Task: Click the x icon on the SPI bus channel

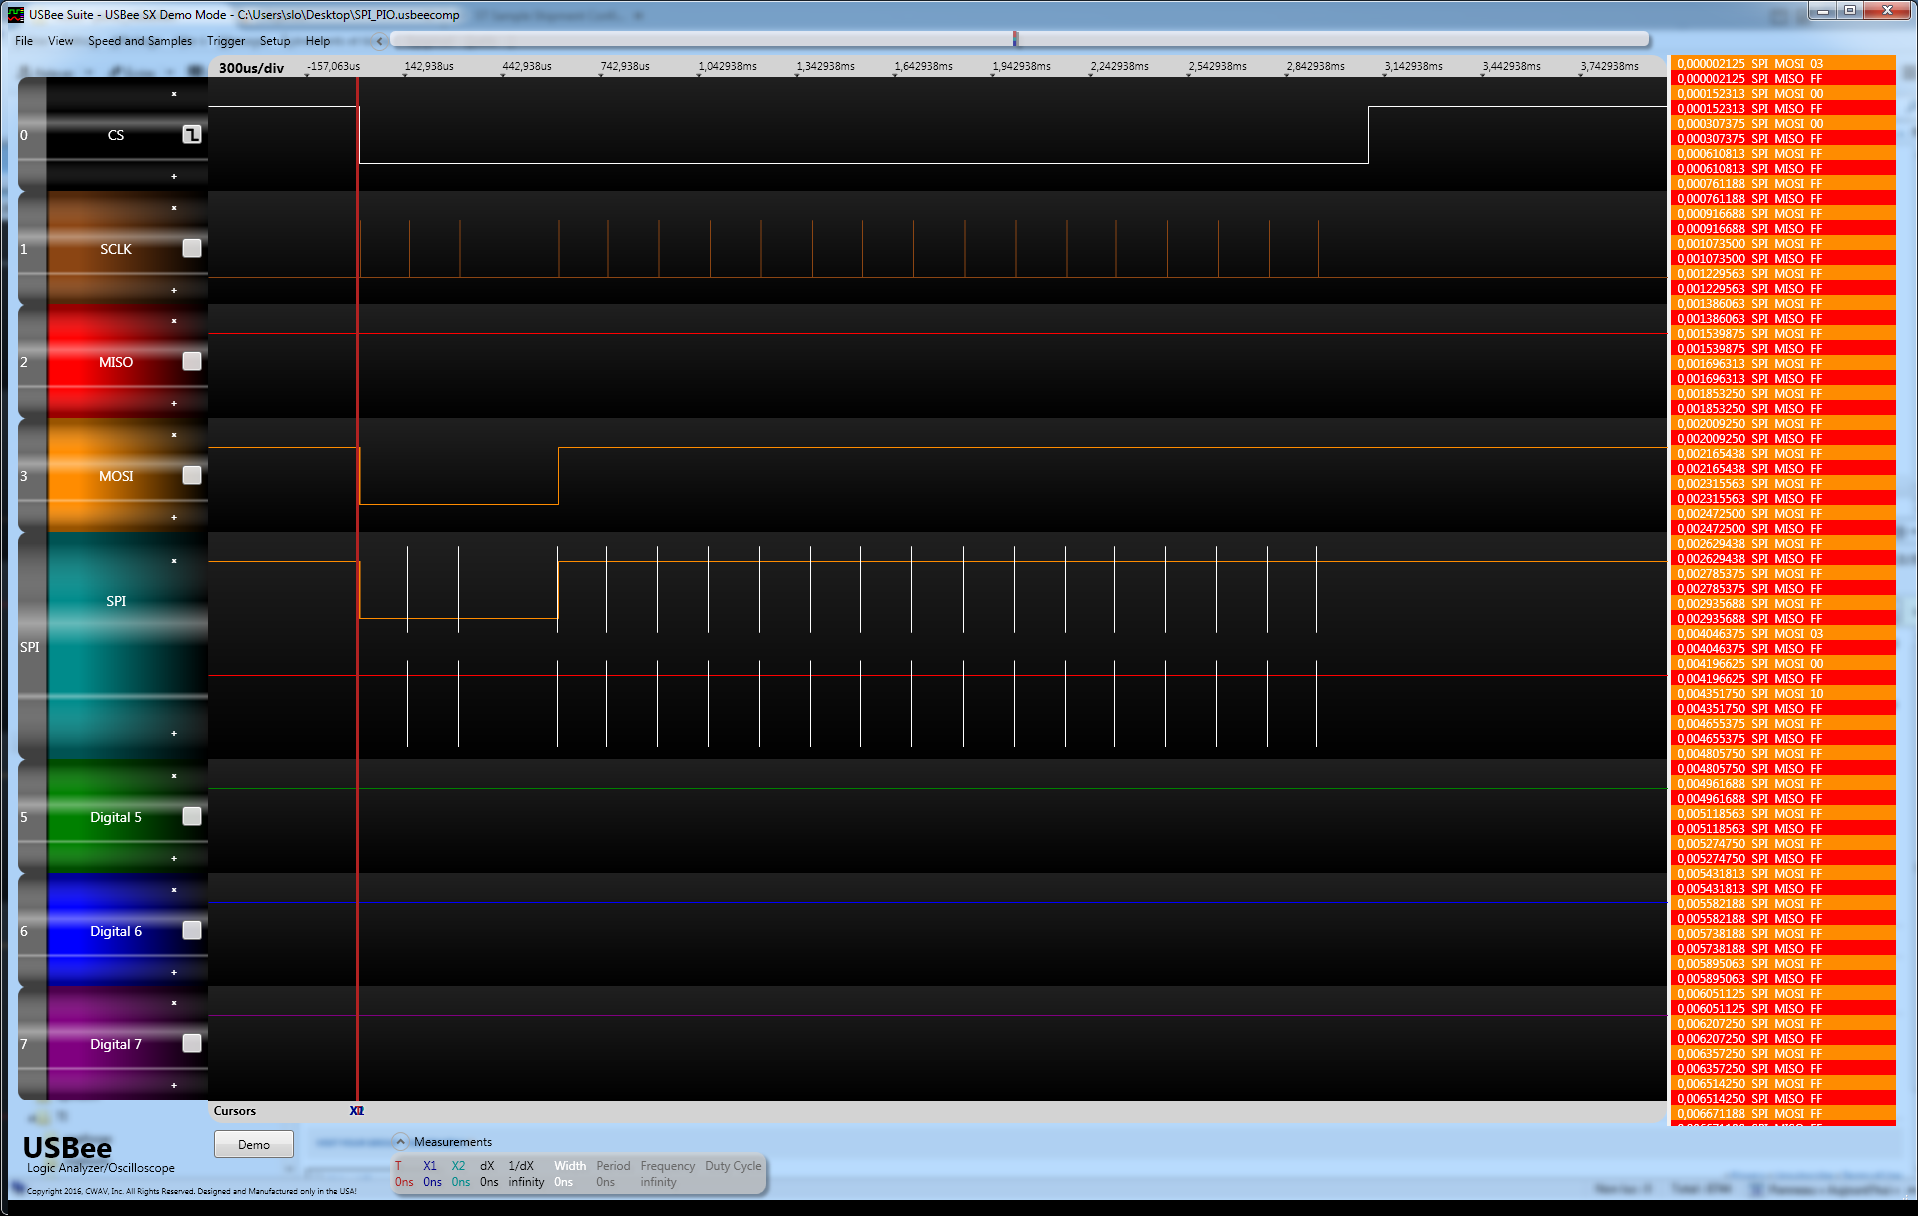Action: tap(174, 561)
